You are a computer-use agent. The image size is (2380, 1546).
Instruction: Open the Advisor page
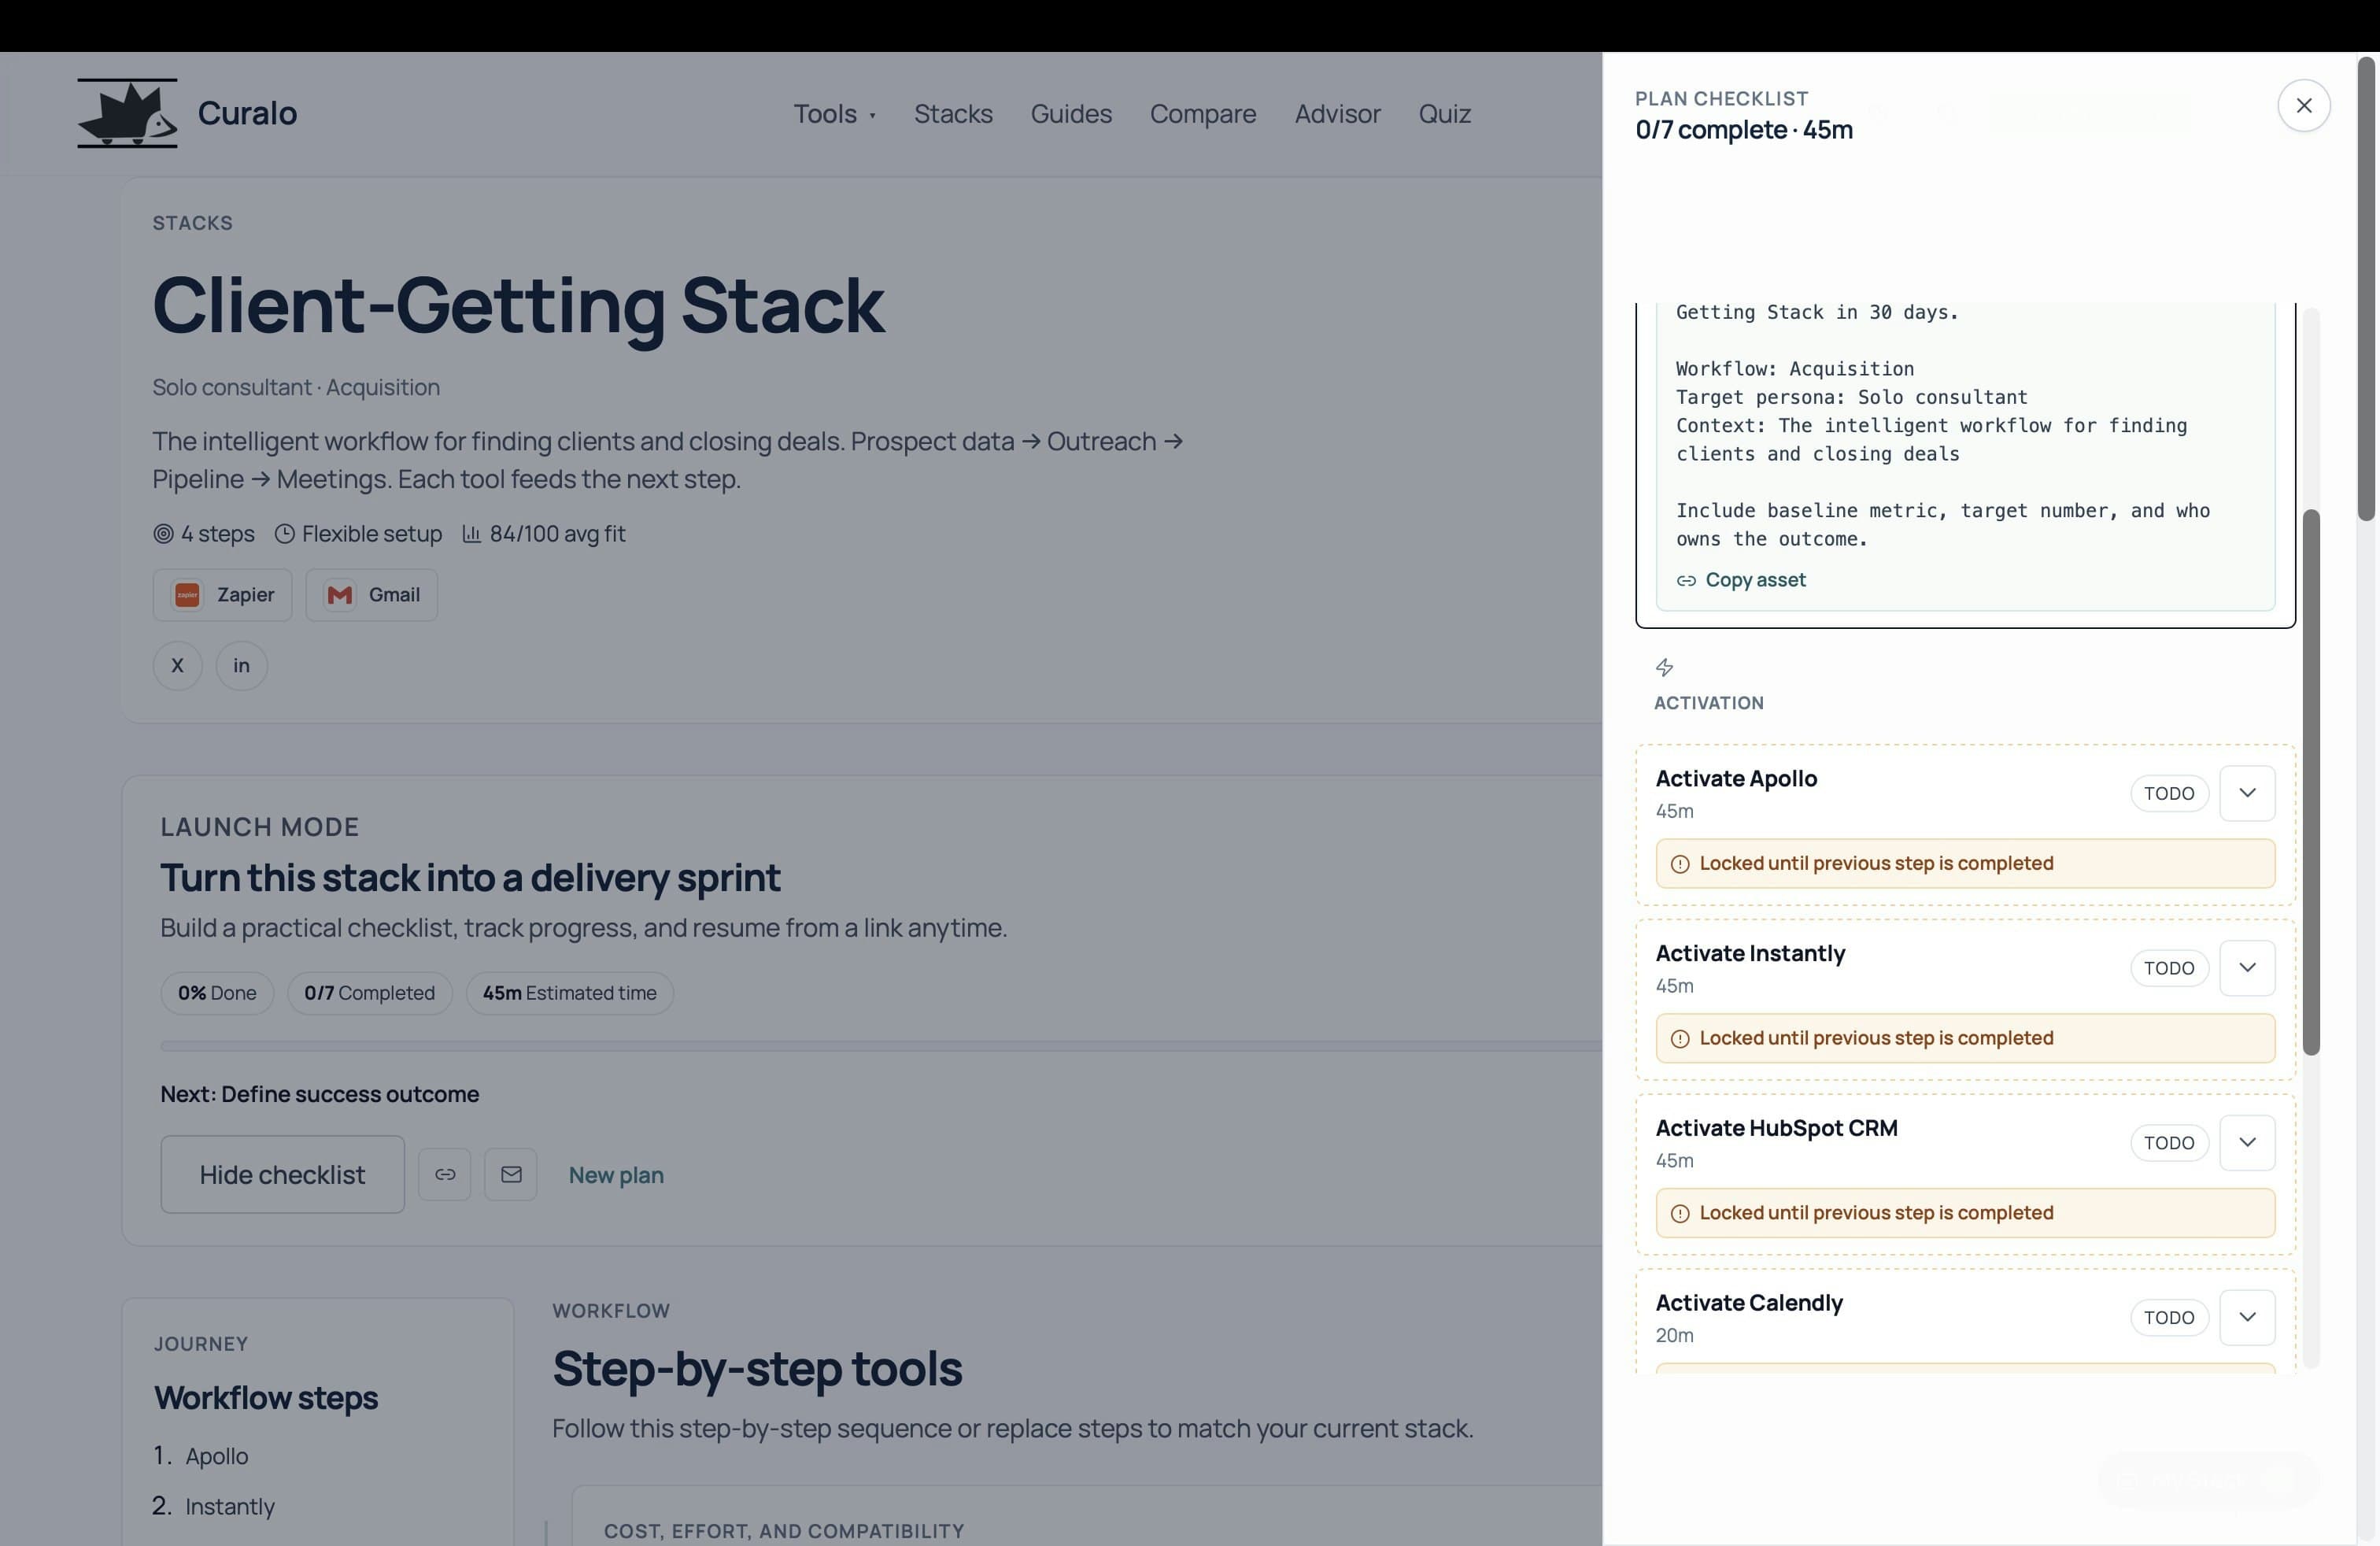1337,113
